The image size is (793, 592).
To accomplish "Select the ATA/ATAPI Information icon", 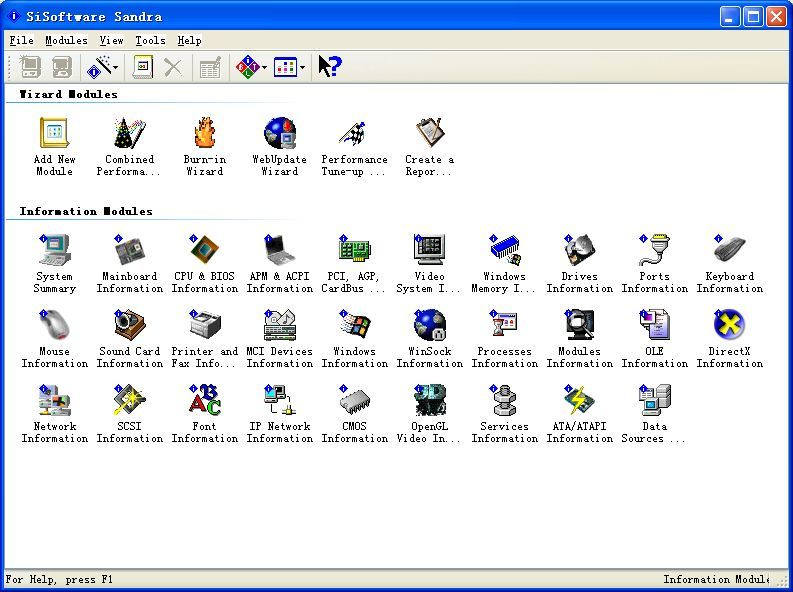I will pyautogui.click(x=579, y=400).
